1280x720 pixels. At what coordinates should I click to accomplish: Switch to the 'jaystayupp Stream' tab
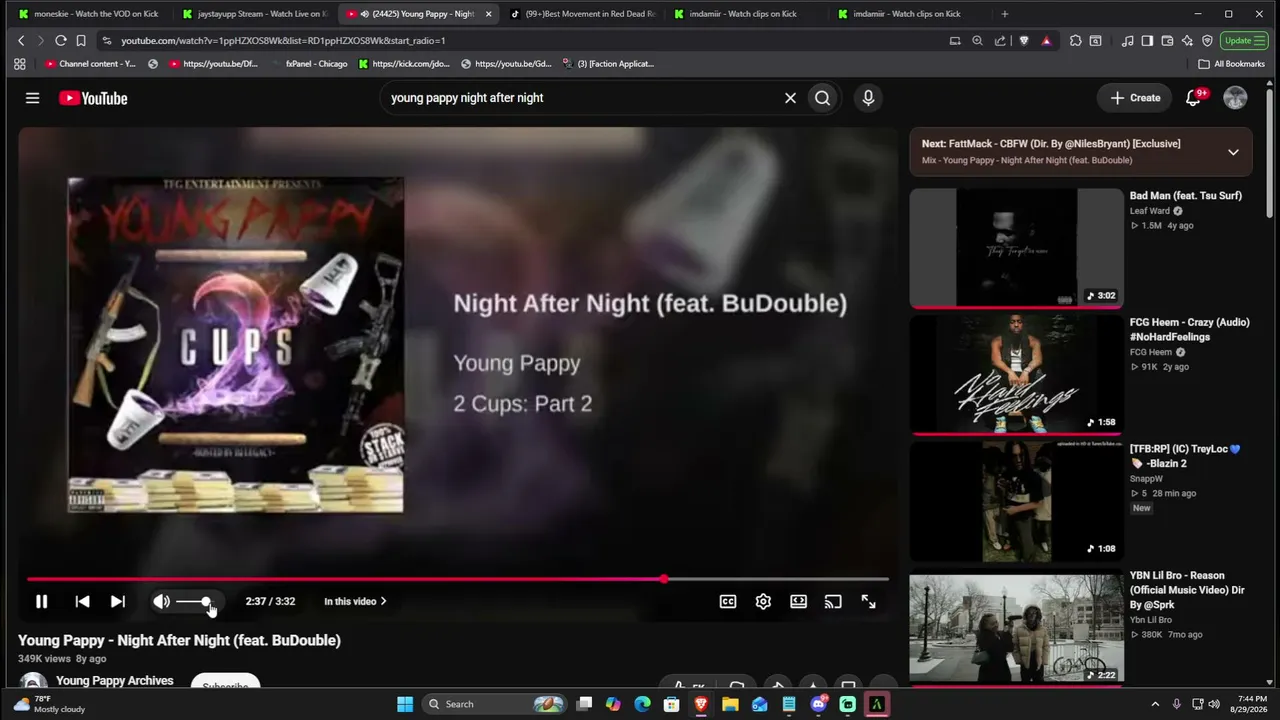[x=255, y=14]
